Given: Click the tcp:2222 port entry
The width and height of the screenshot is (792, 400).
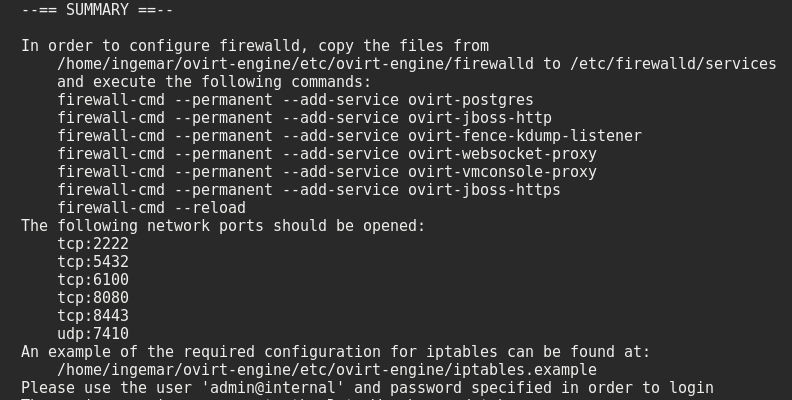Looking at the screenshot, I should pos(93,244).
